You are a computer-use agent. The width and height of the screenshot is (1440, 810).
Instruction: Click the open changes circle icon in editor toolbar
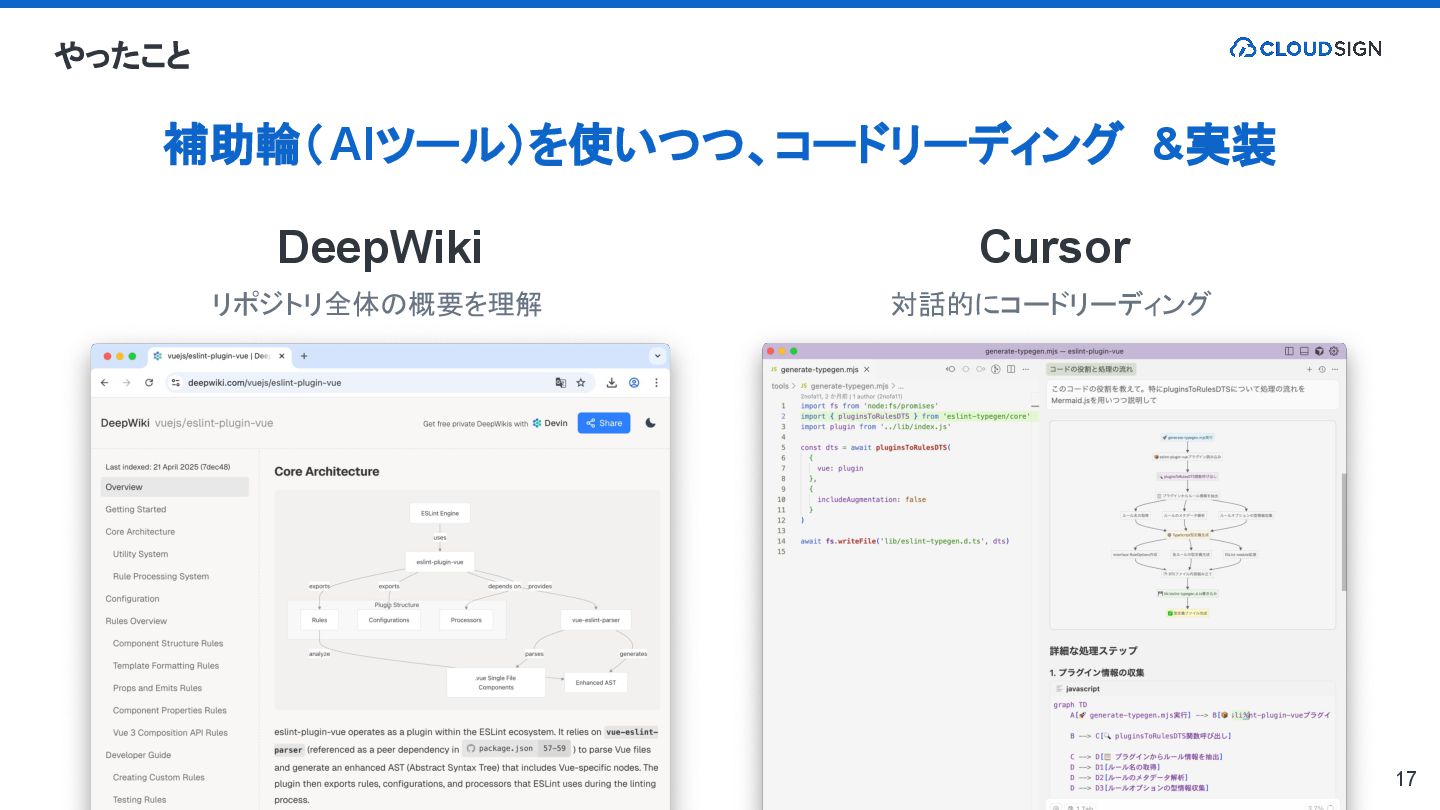[x=966, y=369]
